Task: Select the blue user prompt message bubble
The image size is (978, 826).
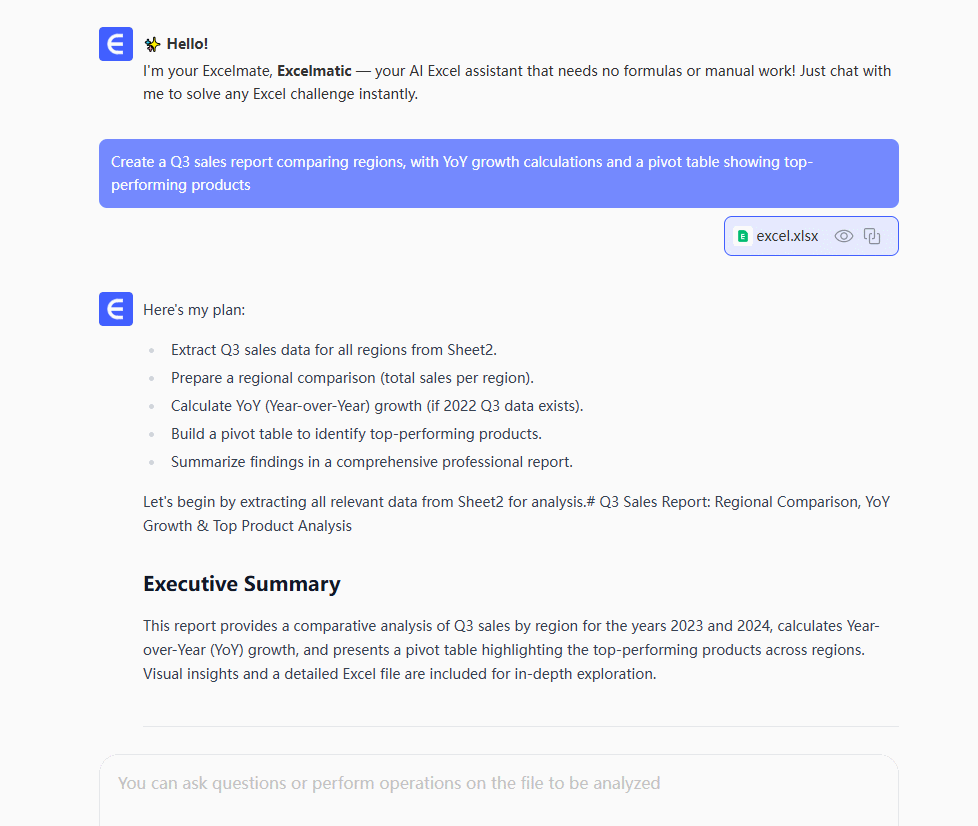Action: point(498,173)
